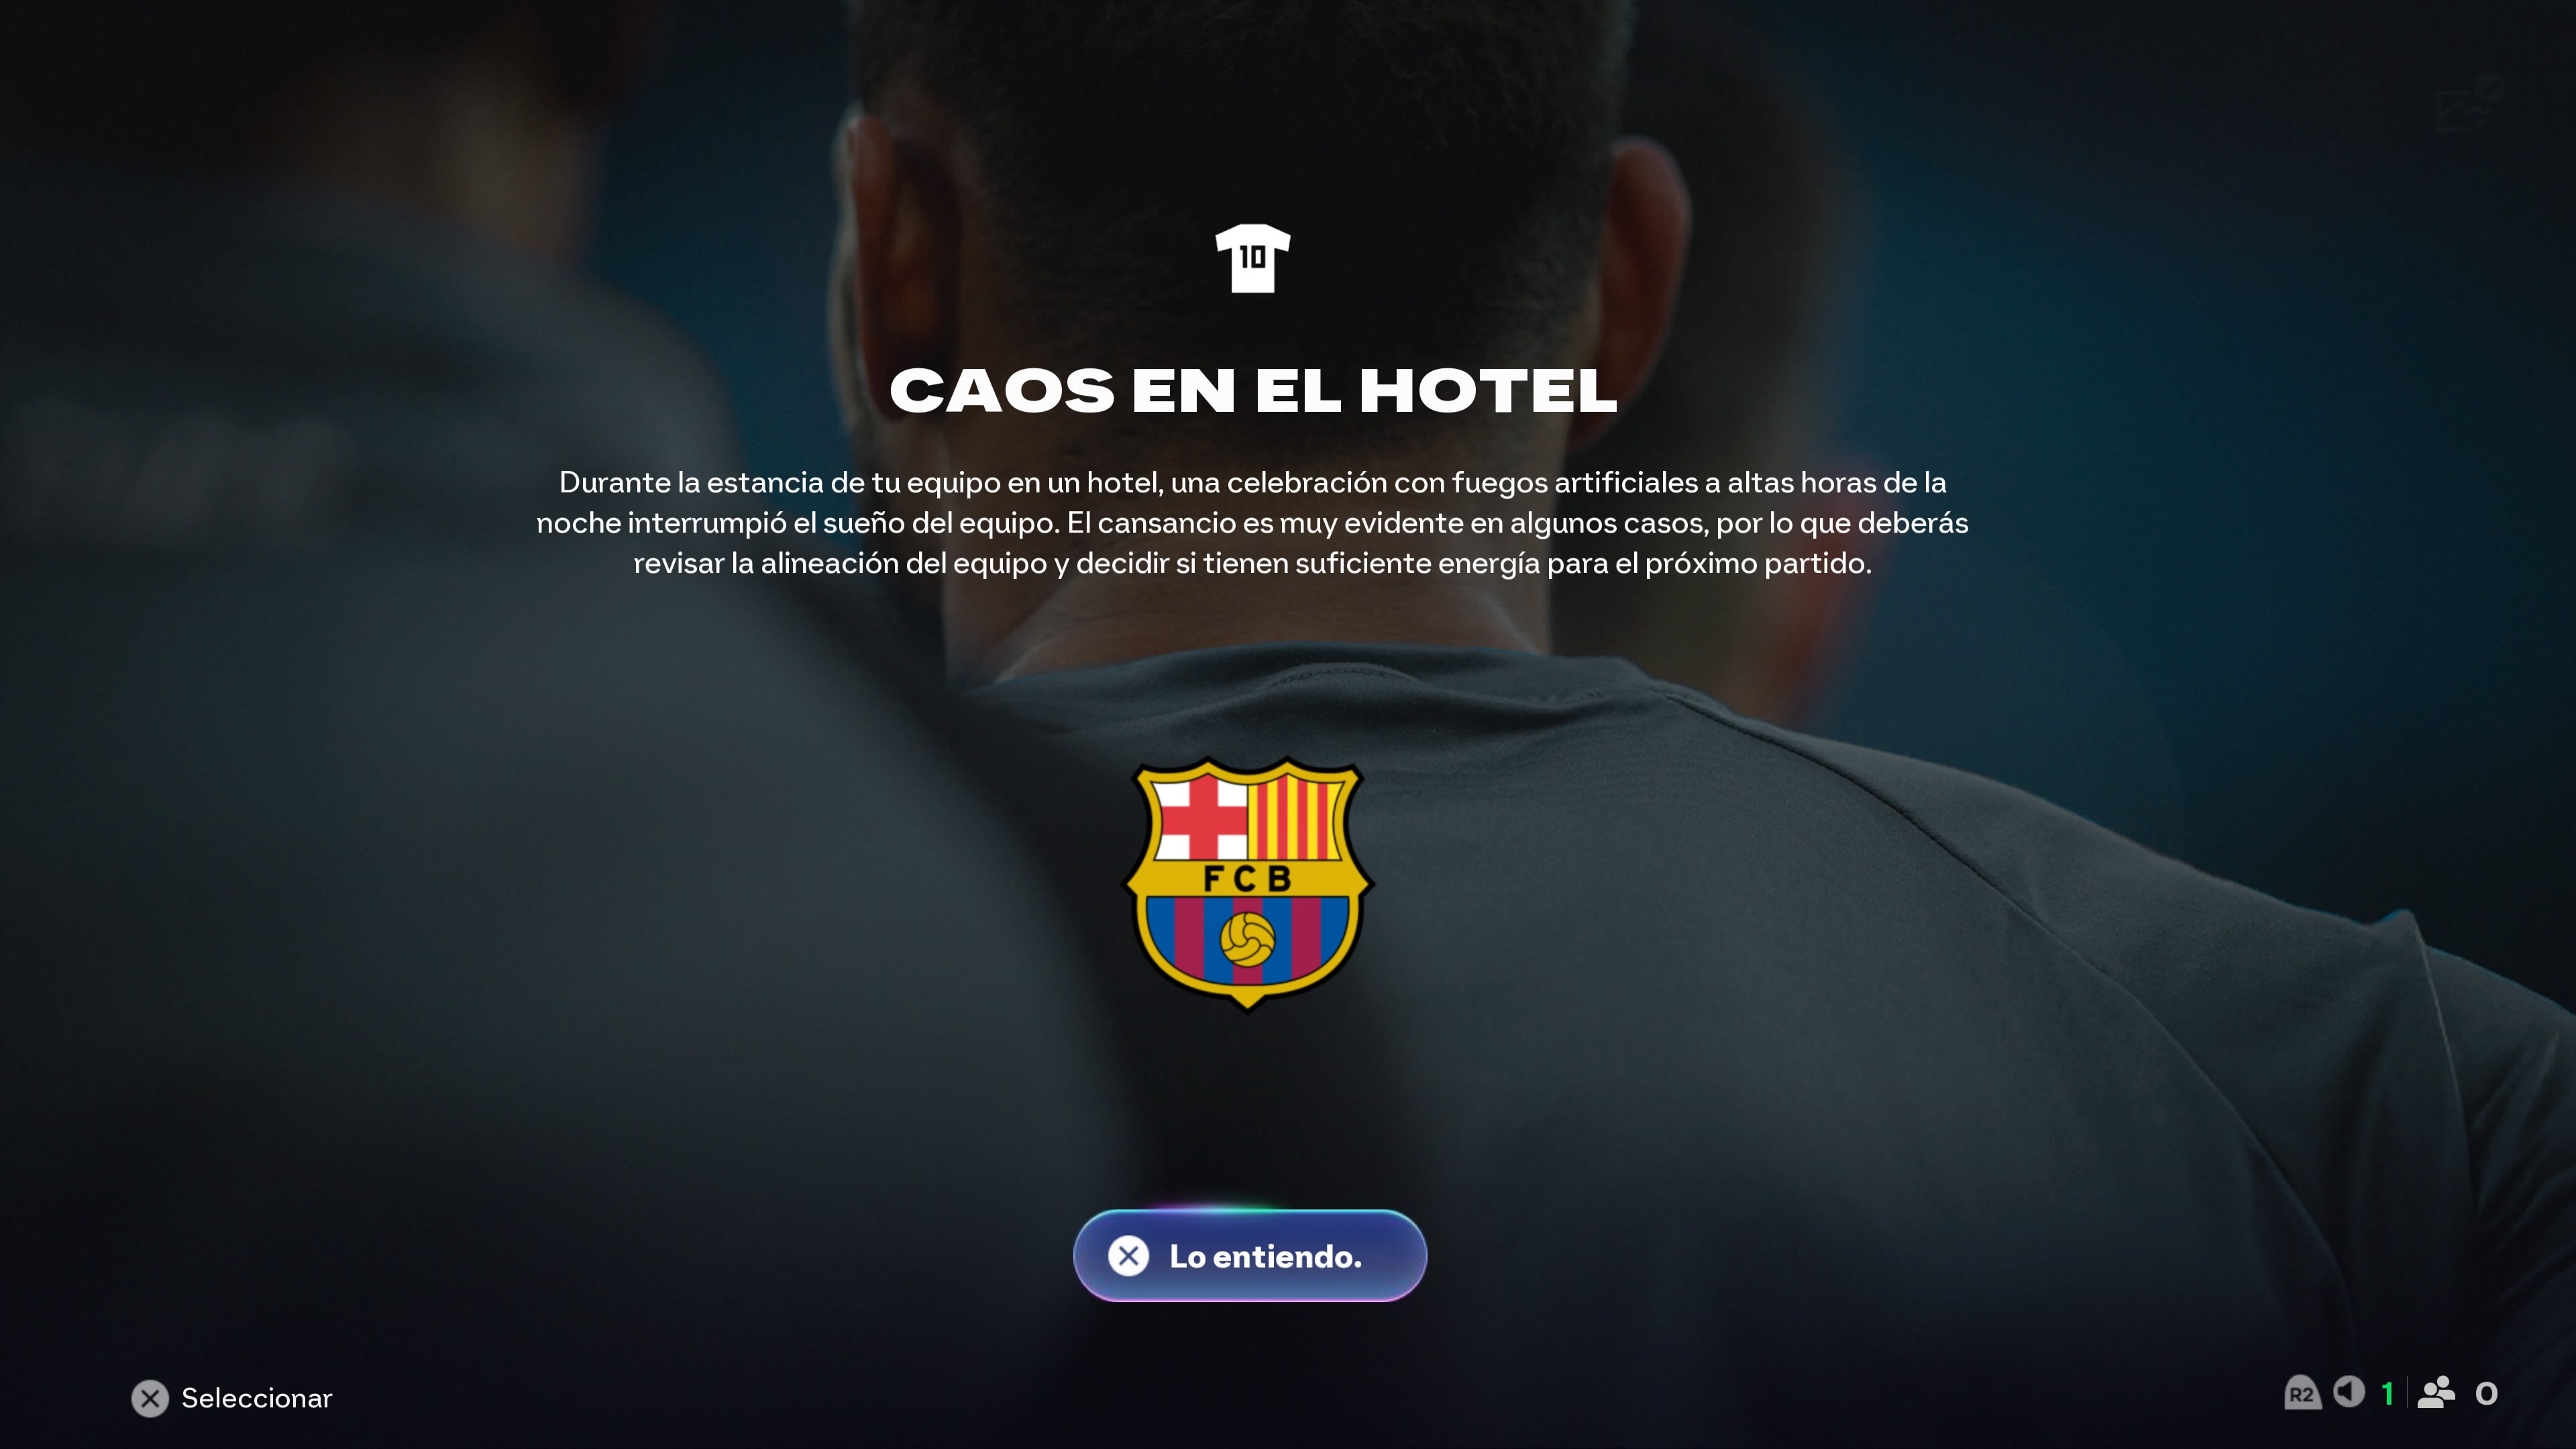Screen dimensions: 2576x1449
Task: Click the FC Barcelona club crest
Action: pyautogui.click(x=1248, y=884)
